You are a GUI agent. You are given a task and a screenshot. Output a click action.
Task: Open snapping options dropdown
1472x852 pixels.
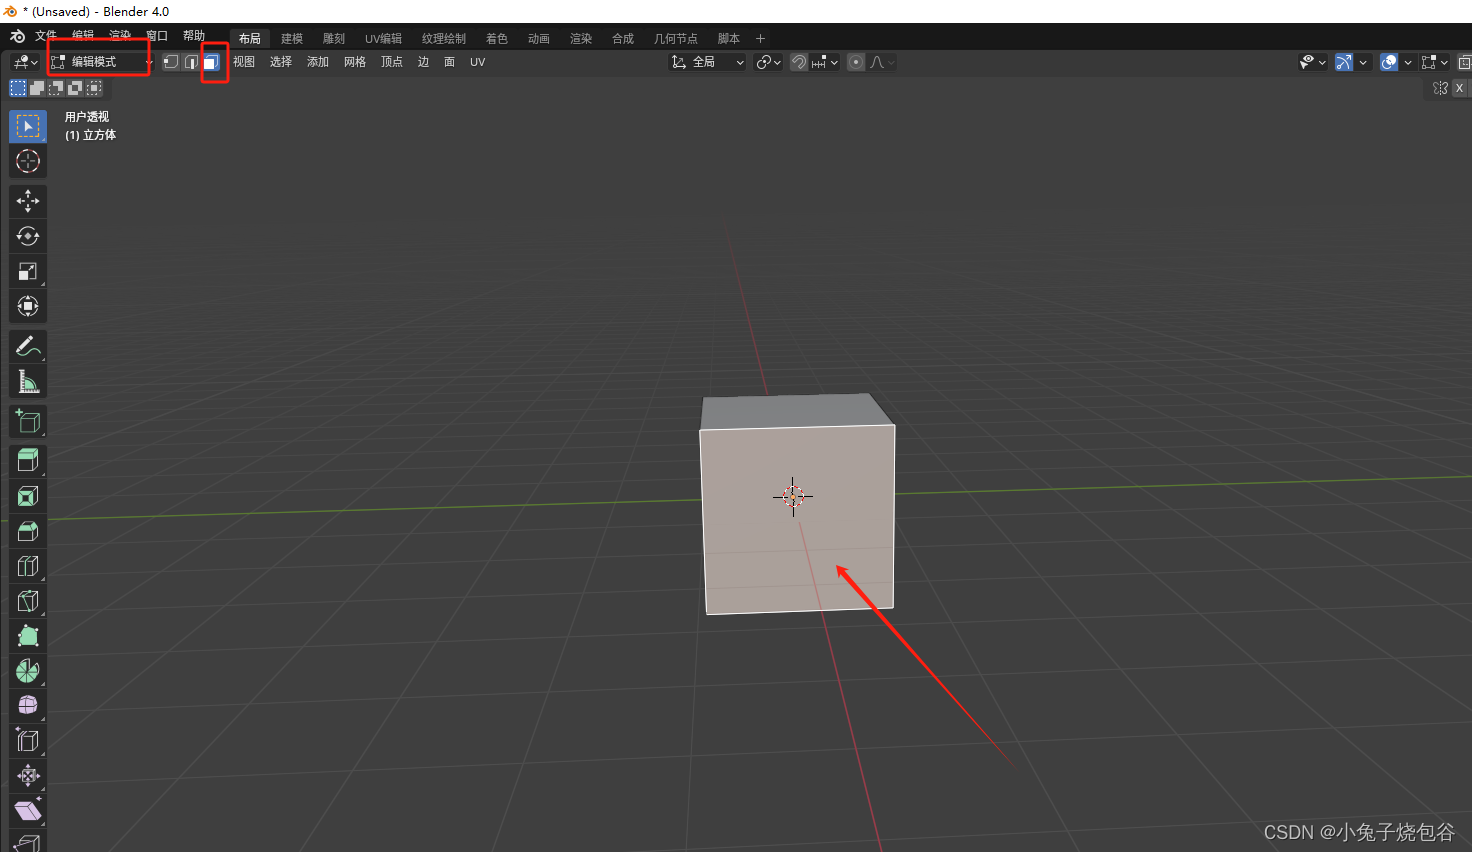click(x=825, y=62)
